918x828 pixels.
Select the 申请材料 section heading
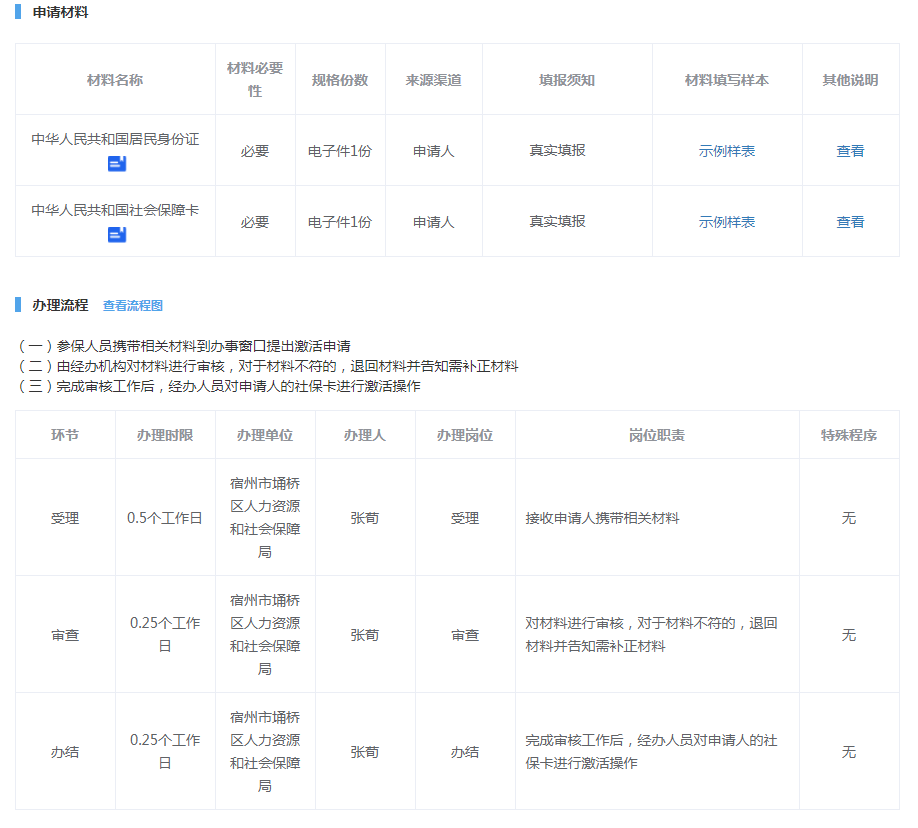click(x=60, y=12)
